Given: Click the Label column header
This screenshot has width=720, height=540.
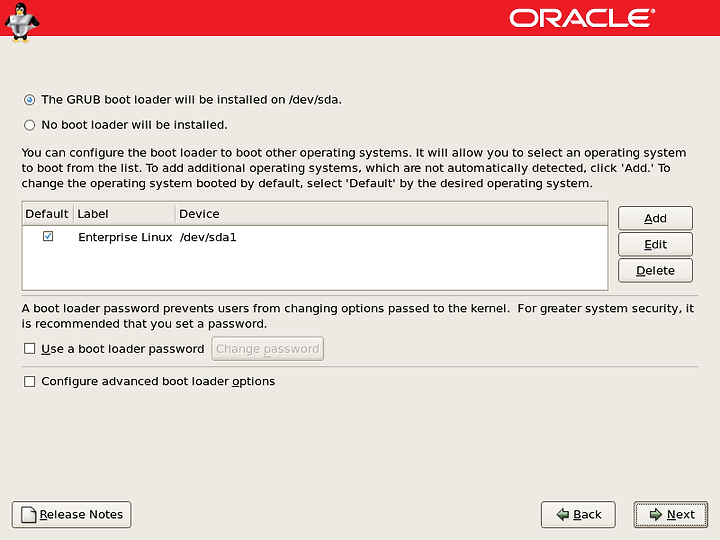Looking at the screenshot, I should (124, 214).
